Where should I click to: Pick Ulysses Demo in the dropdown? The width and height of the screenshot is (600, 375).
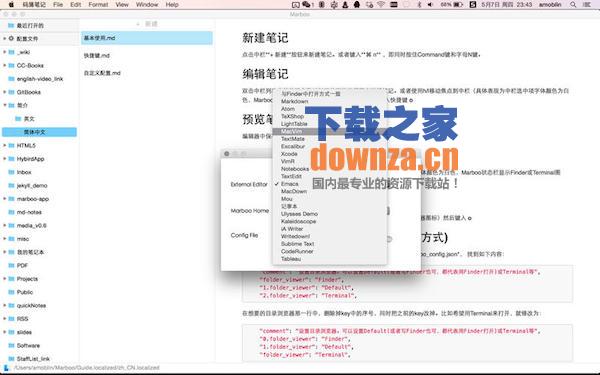299,214
